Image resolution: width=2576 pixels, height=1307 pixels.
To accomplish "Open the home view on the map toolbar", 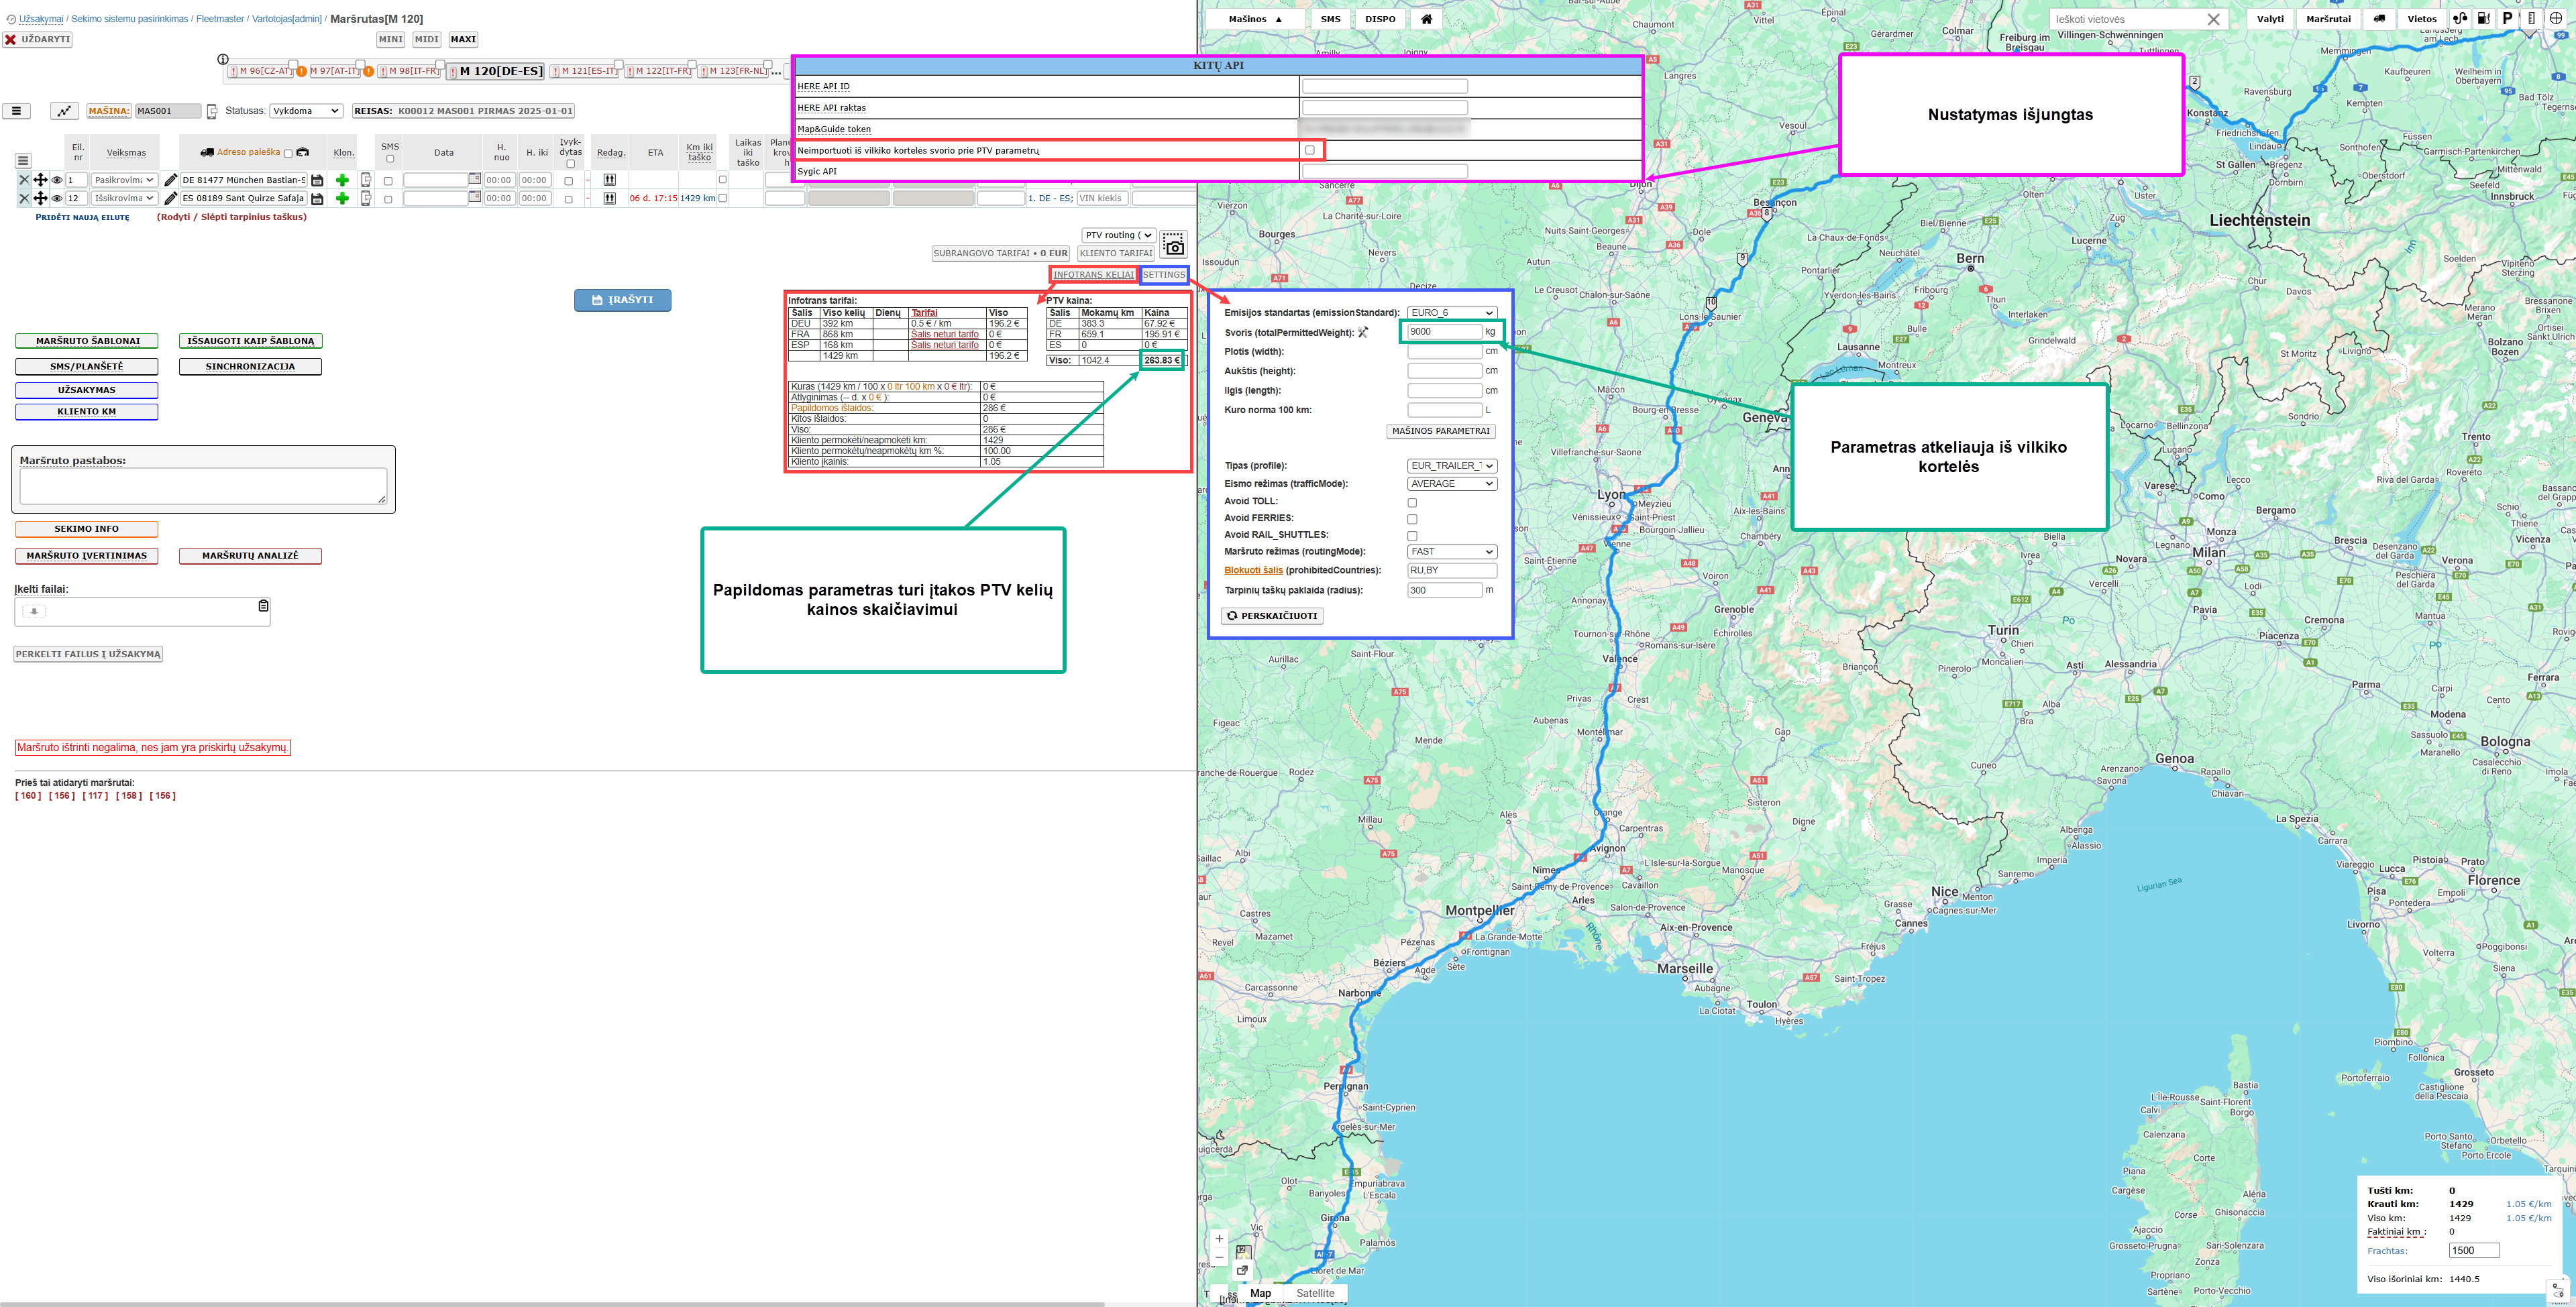I will pos(1426,19).
